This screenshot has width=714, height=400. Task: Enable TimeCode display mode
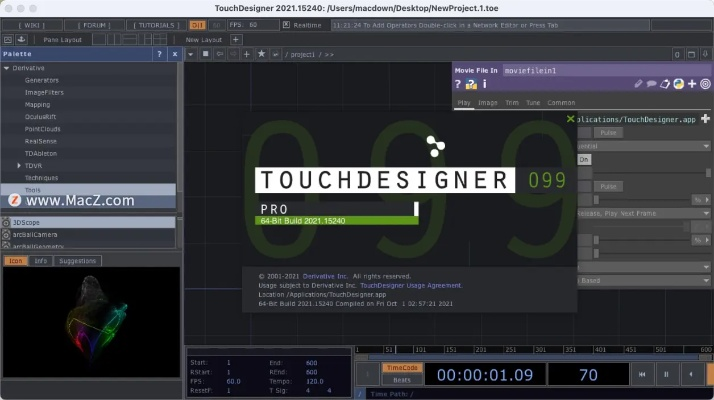point(401,368)
